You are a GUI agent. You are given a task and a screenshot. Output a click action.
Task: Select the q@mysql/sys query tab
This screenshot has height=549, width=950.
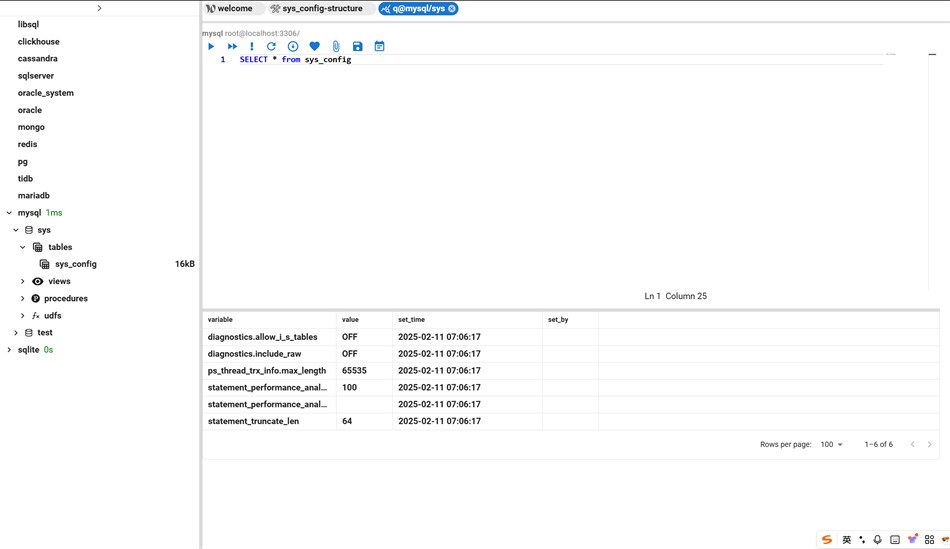coord(418,8)
